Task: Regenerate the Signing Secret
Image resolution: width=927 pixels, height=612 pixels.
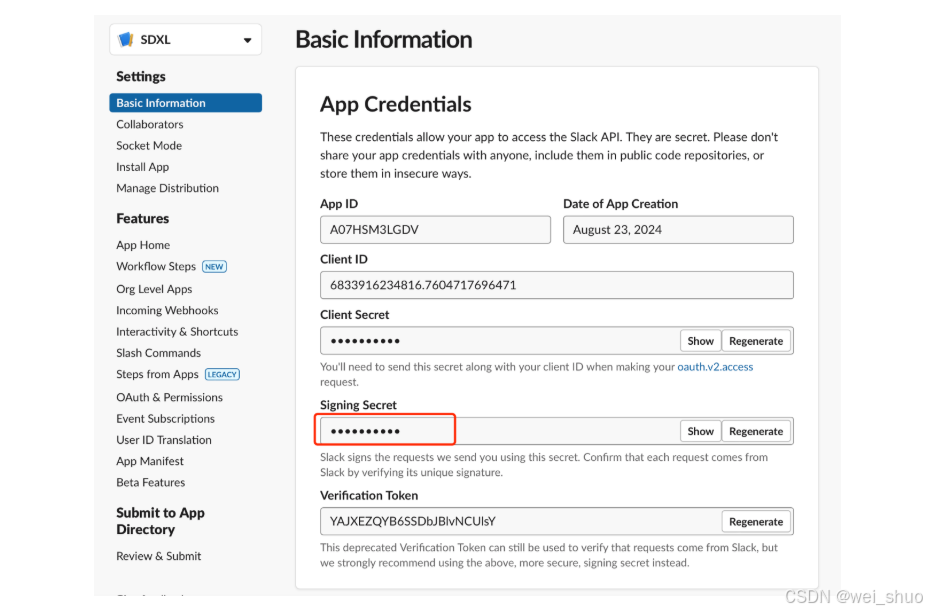Action: click(756, 432)
